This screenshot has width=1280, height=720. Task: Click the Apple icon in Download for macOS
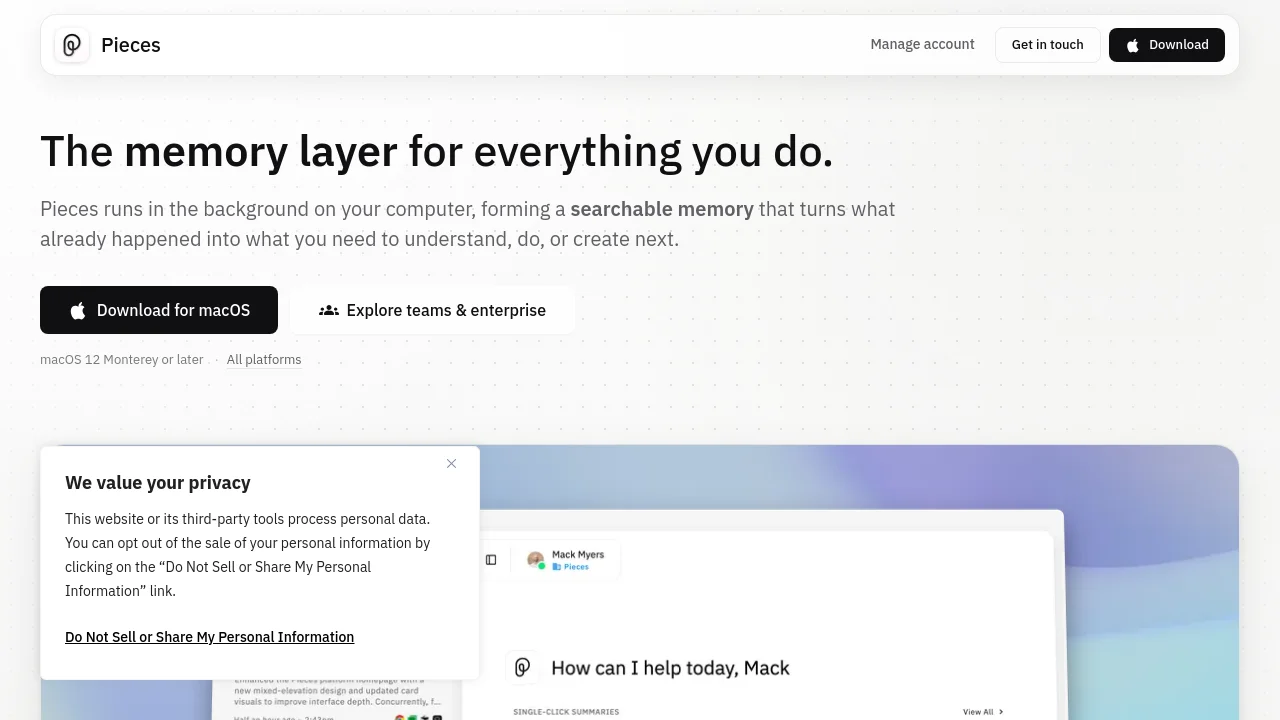pyautogui.click(x=78, y=311)
